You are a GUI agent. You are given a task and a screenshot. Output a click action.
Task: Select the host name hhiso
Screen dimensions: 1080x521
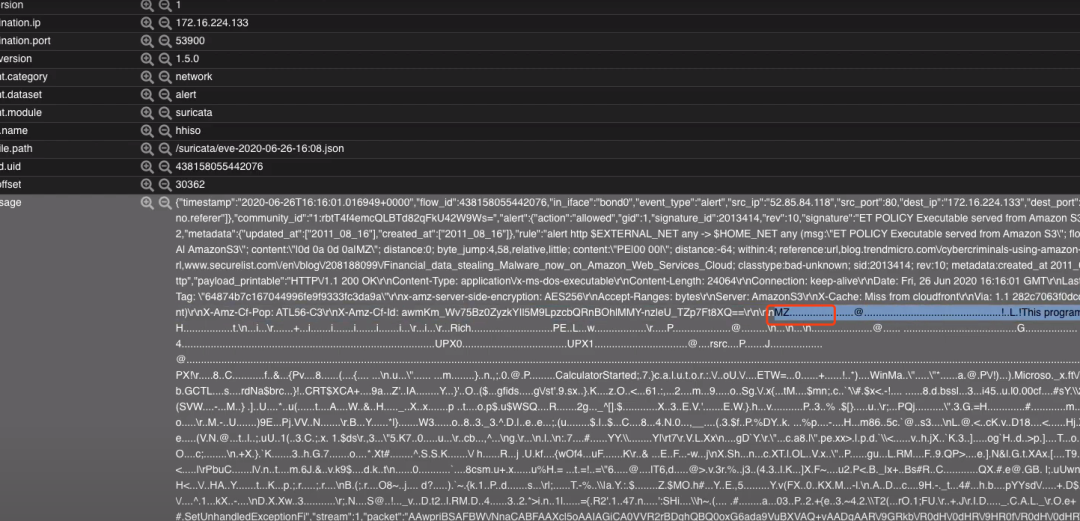coord(188,130)
